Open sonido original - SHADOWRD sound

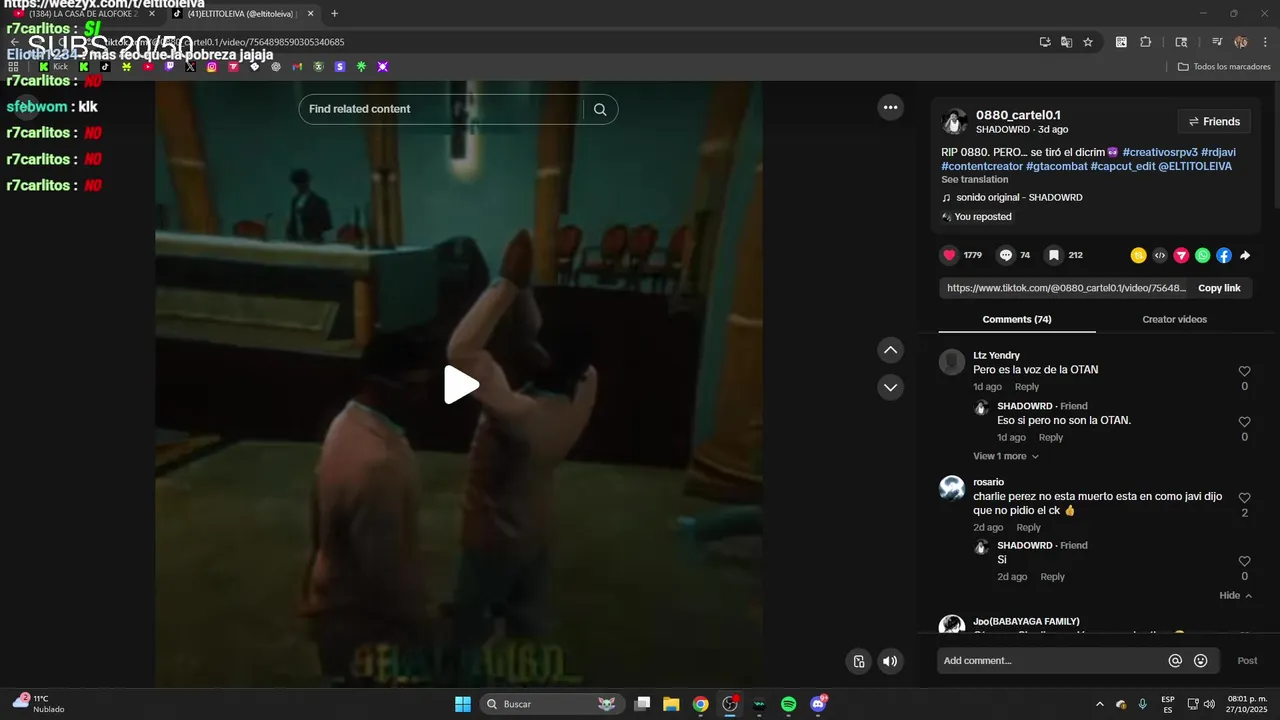[1019, 198]
